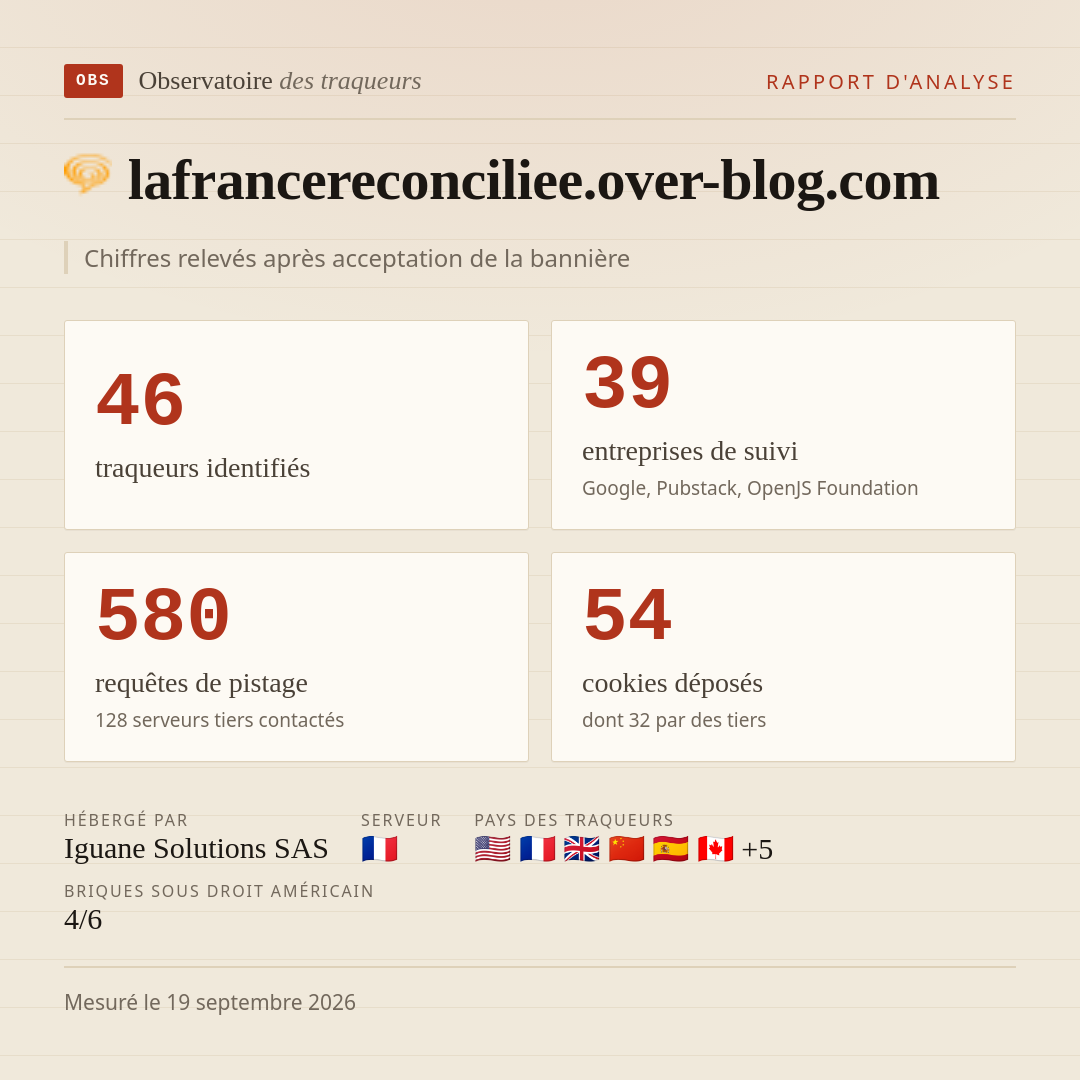The width and height of the screenshot is (1080, 1080).
Task: Click the subtitle about bannière acceptation
Action: (357, 258)
